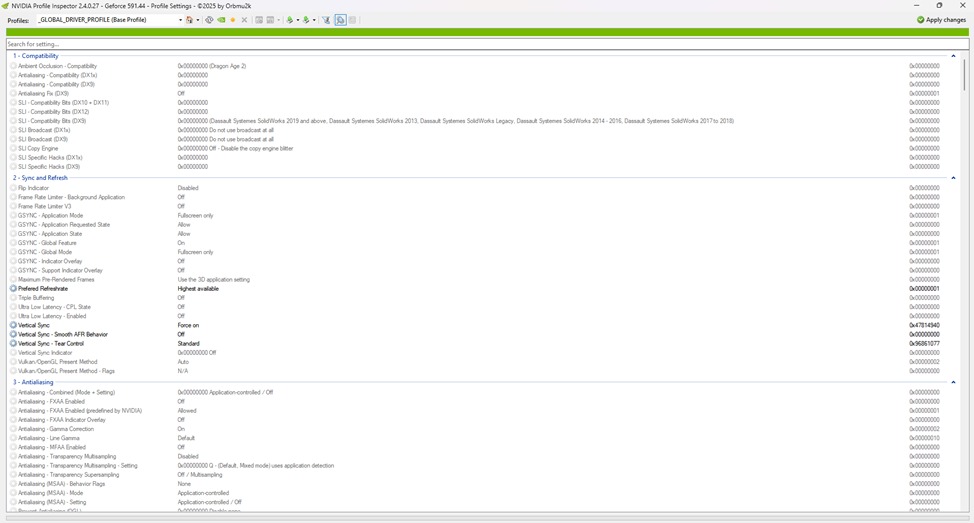Click the orange star create profile icon
This screenshot has width=974, height=523.
(x=233, y=20)
